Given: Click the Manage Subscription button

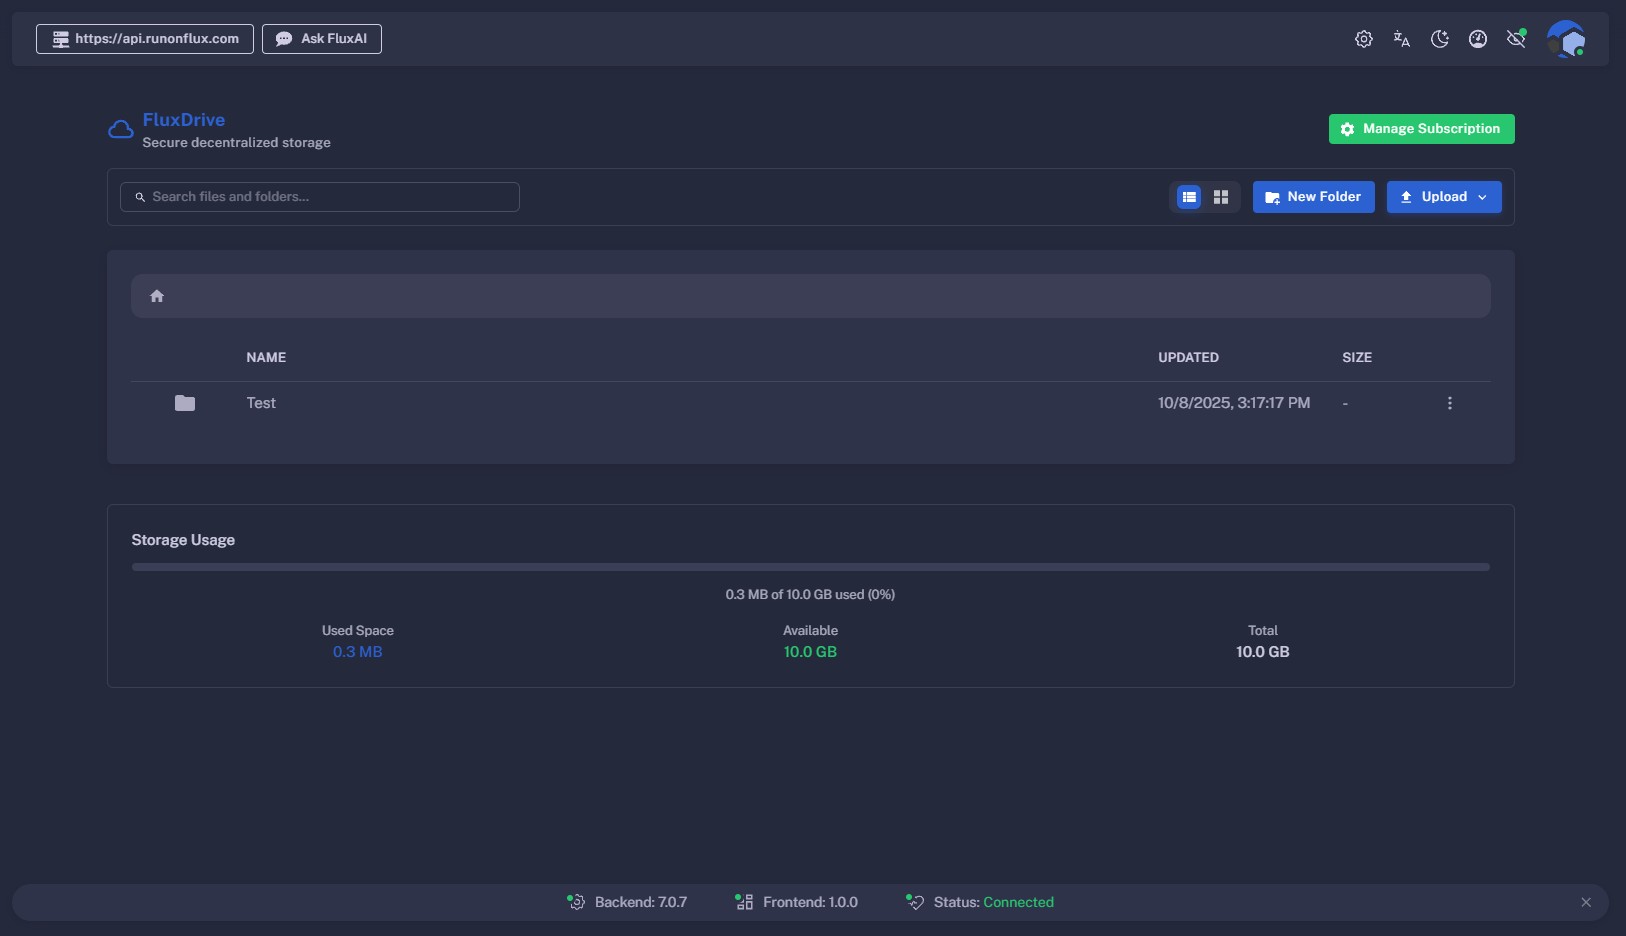Looking at the screenshot, I should (x=1421, y=129).
